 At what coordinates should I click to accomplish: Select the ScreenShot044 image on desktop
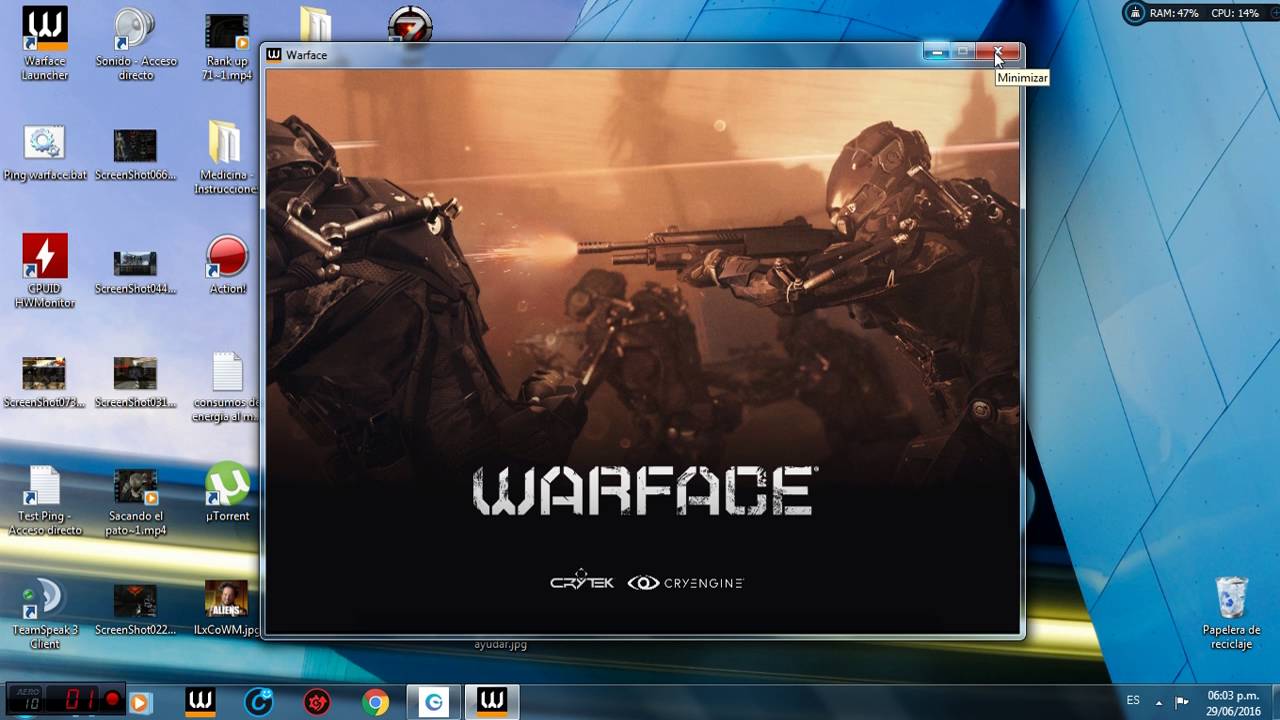tap(136, 270)
